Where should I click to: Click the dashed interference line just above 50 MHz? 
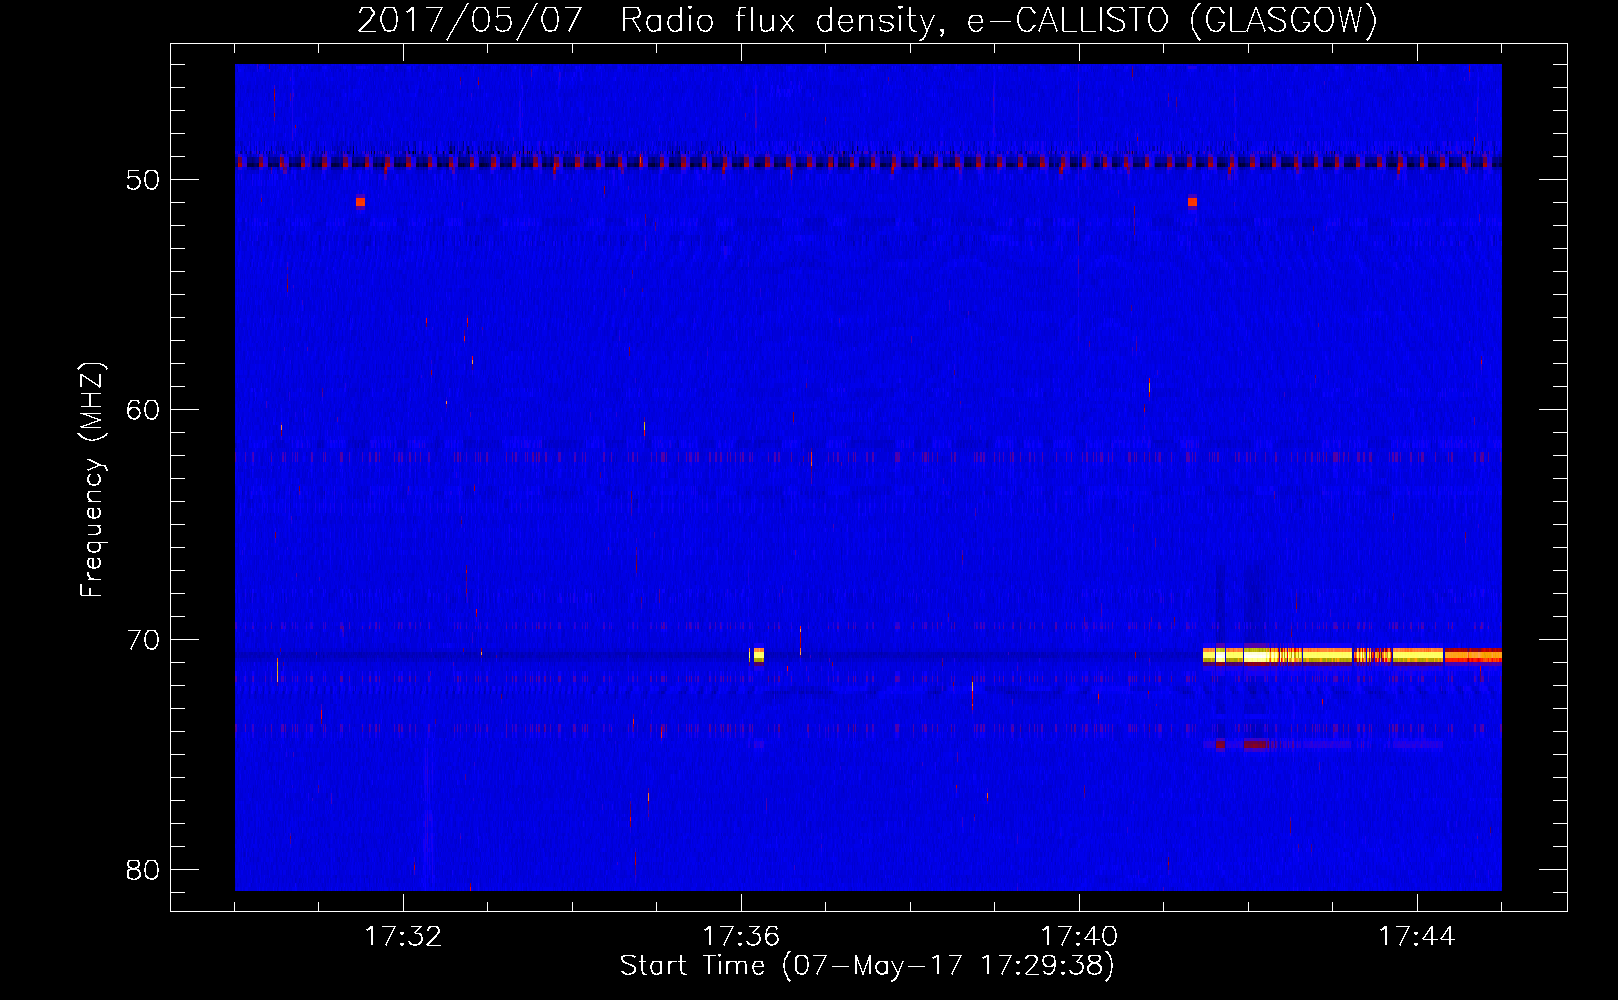868,162
